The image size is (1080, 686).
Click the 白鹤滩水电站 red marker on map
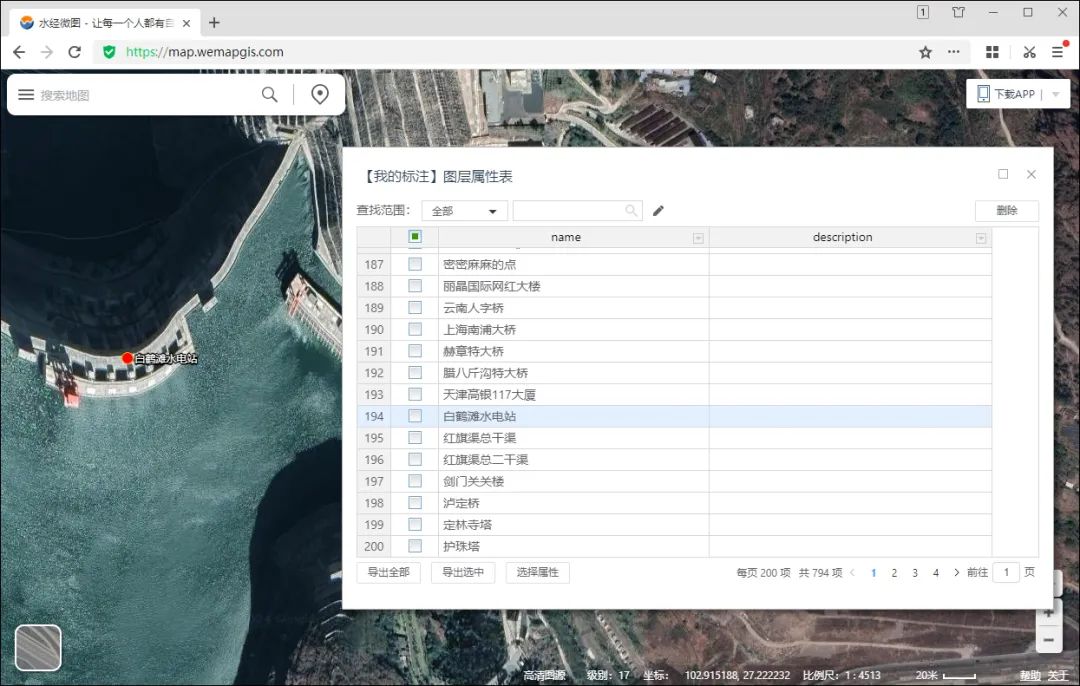point(126,356)
